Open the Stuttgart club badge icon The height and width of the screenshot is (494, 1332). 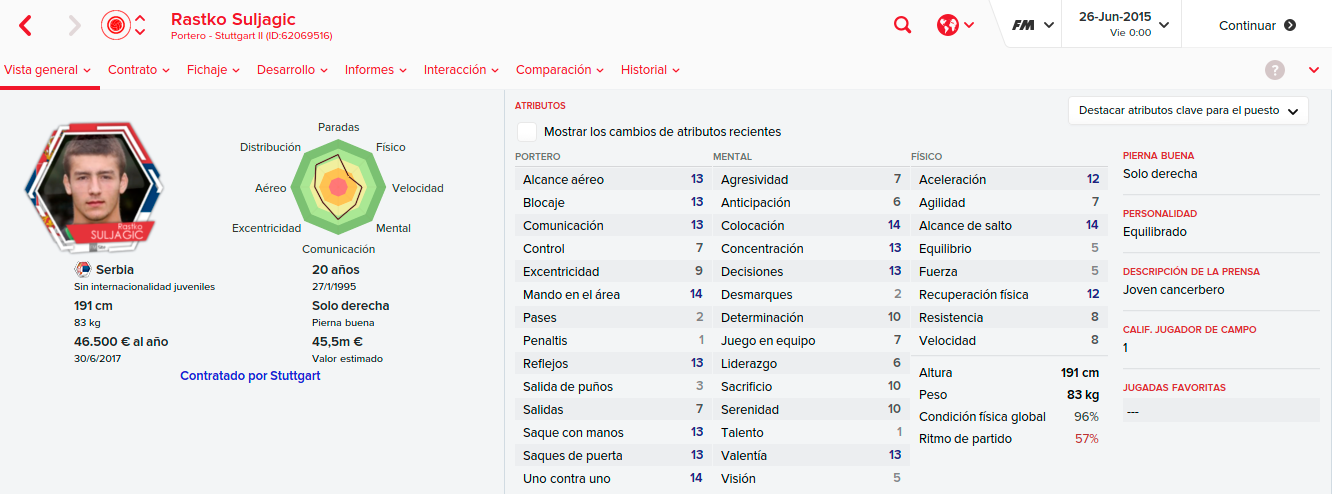(116, 25)
